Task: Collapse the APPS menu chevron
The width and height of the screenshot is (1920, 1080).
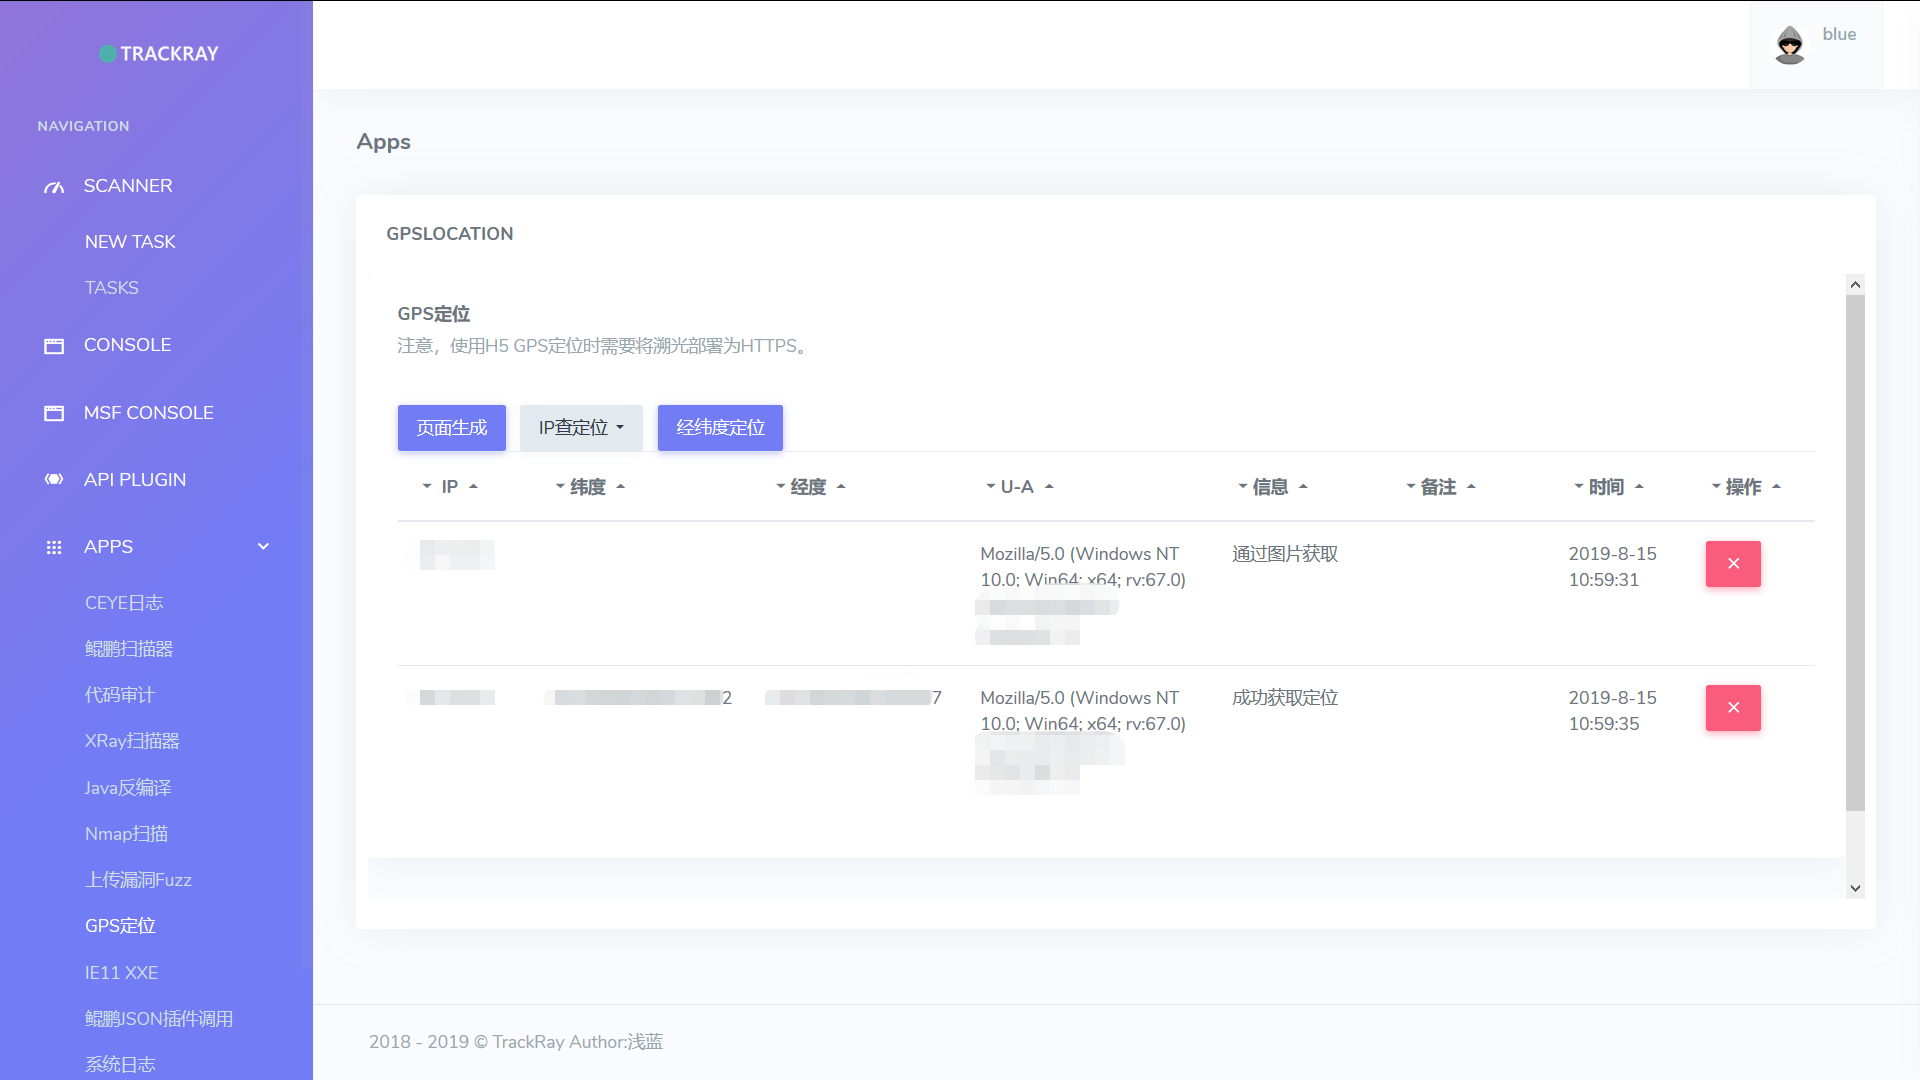Action: pyautogui.click(x=263, y=547)
